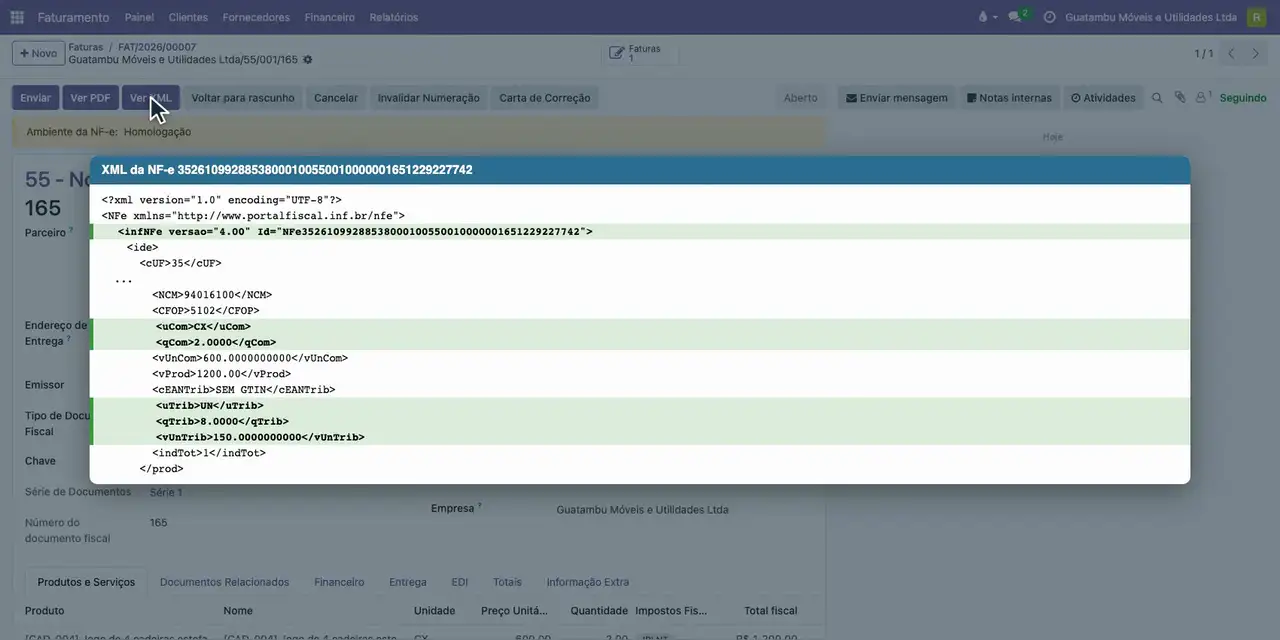Click the cEANTrib SEM GTIN line
This screenshot has height=640, width=1280.
coord(244,390)
